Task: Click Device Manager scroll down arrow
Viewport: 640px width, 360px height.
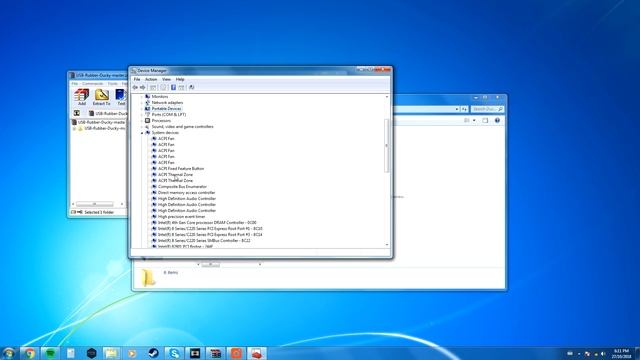Action: (x=387, y=245)
